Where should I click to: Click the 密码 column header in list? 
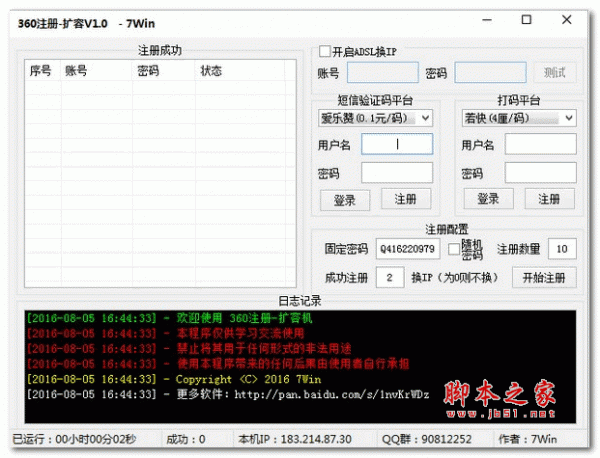tap(164, 70)
